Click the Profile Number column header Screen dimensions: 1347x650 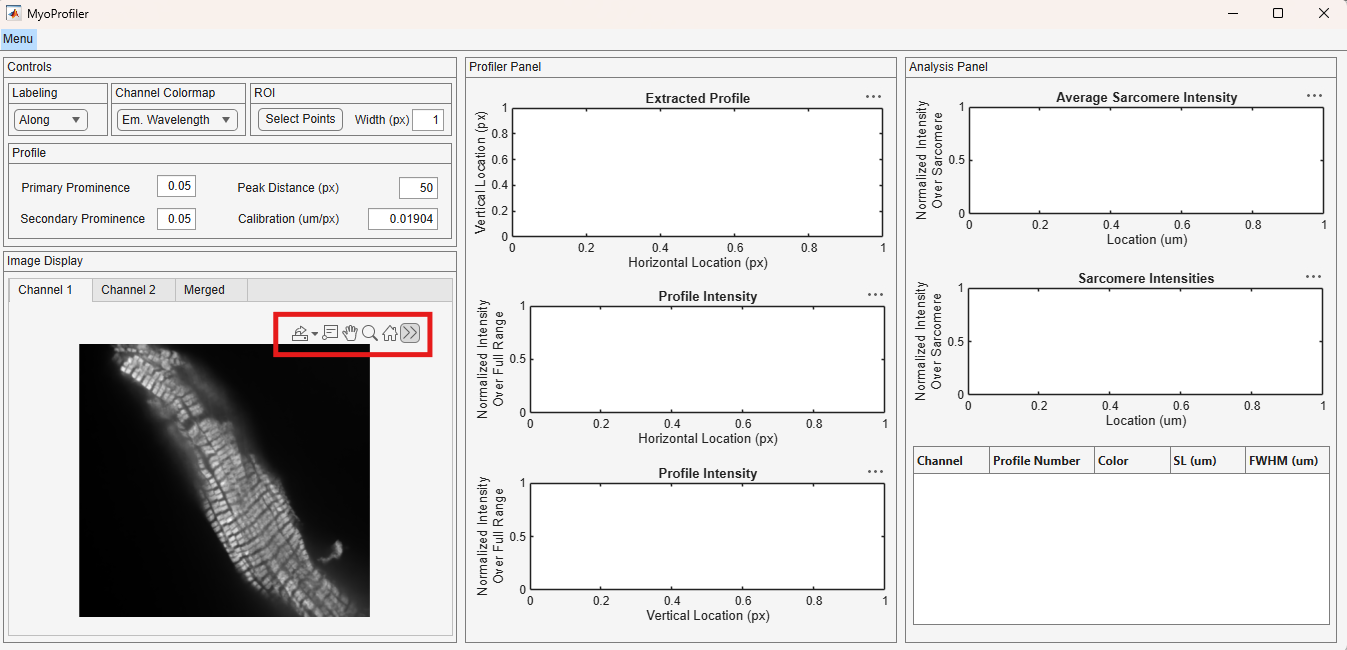click(1042, 460)
